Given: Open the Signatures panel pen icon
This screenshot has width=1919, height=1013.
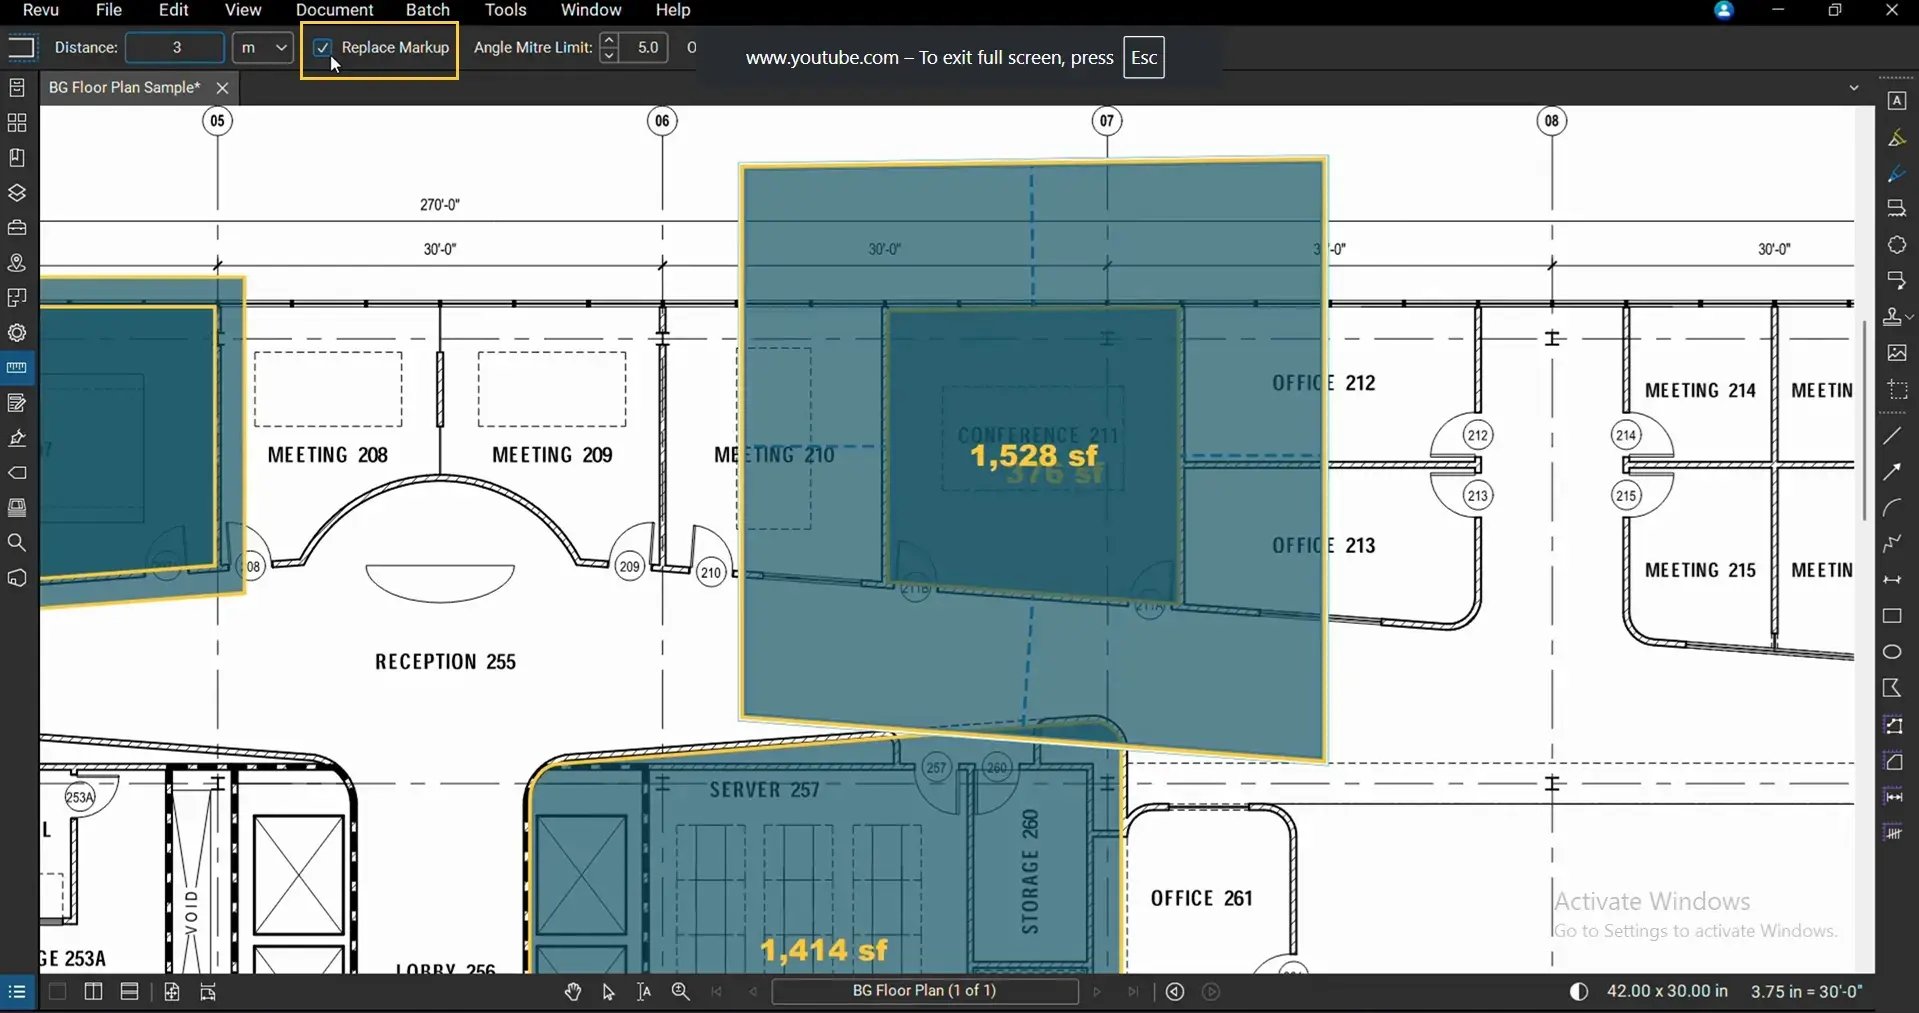Looking at the screenshot, I should 17,438.
